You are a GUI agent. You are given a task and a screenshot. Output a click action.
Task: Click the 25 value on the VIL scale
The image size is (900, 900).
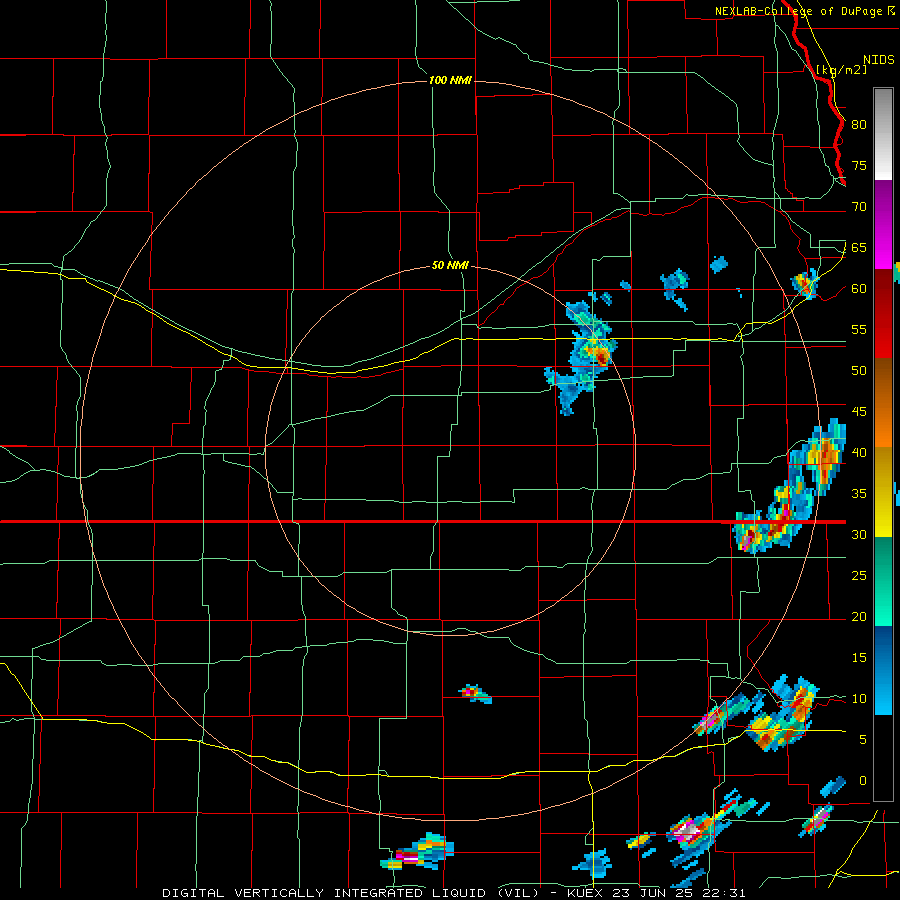coord(859,575)
